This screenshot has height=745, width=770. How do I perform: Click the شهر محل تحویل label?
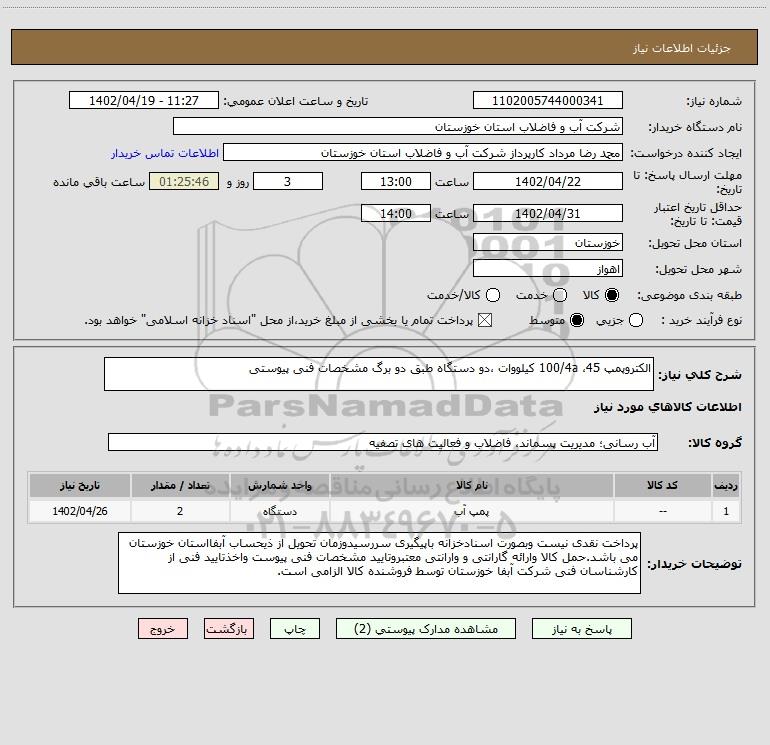[x=699, y=269]
